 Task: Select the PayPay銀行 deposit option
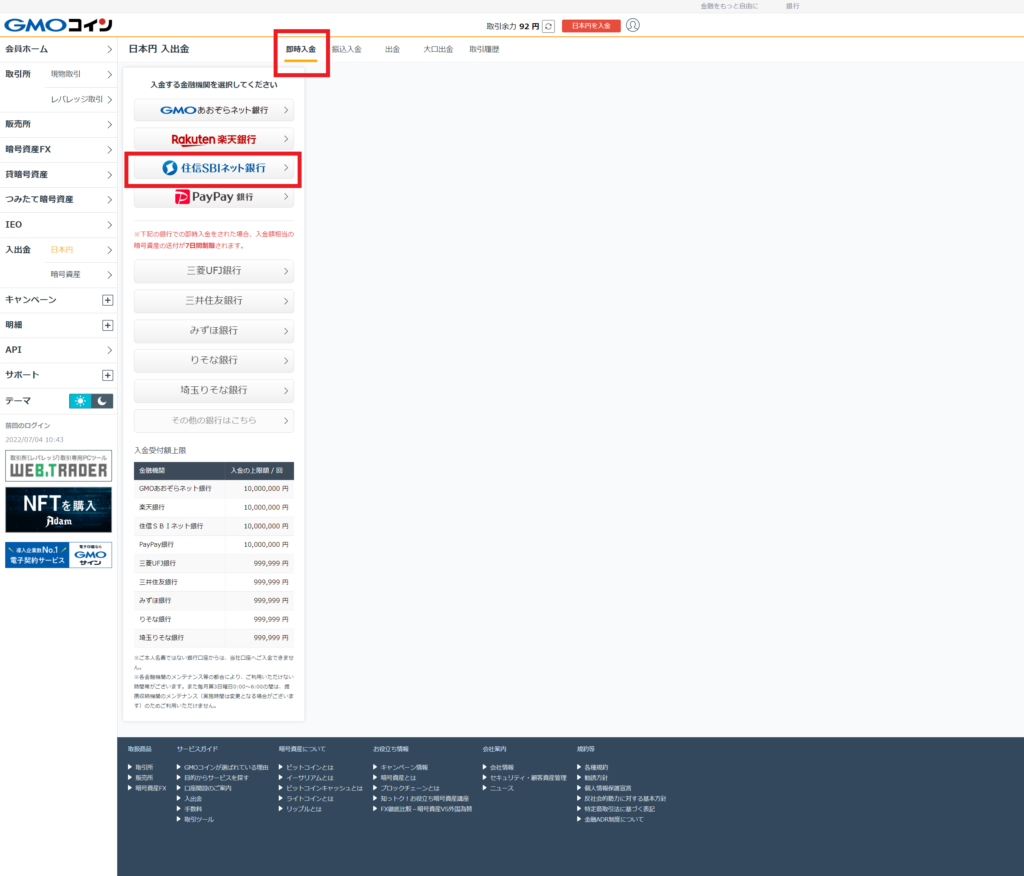coord(214,197)
